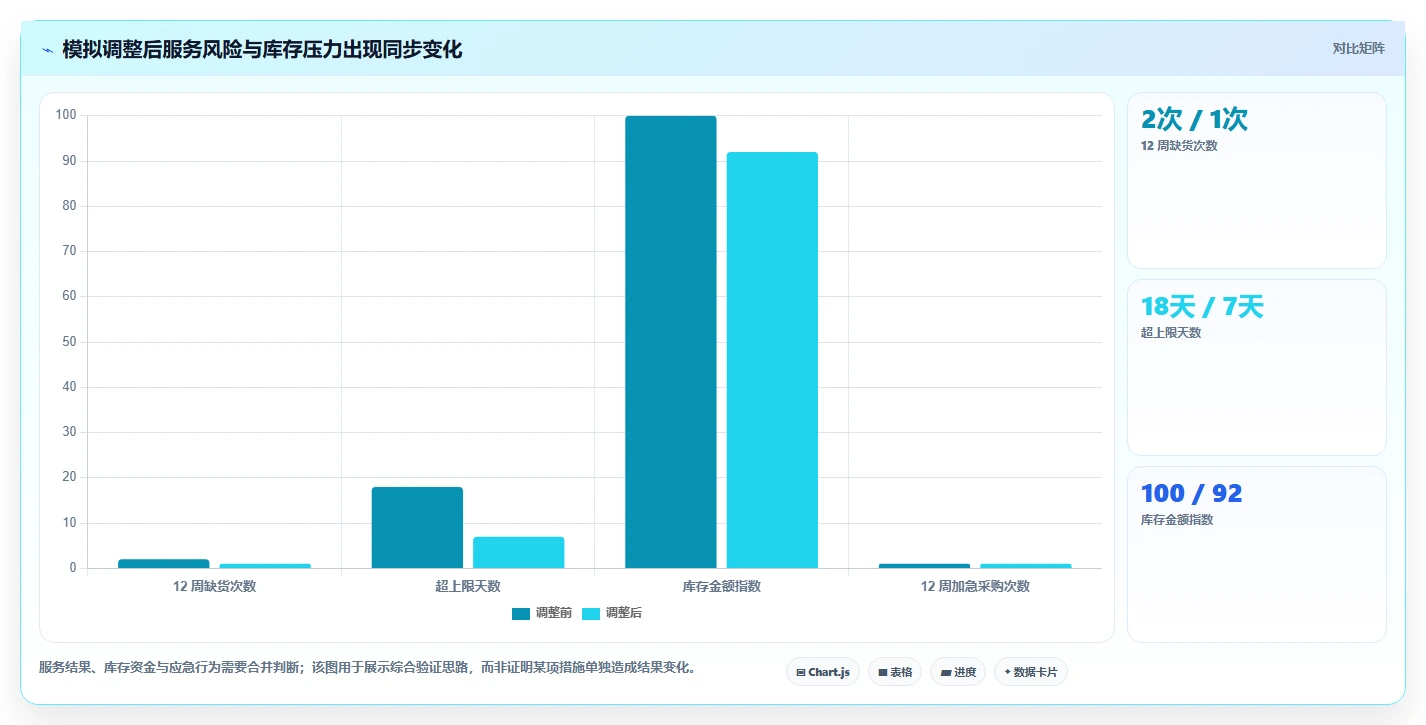The image size is (1426, 725).
Task: Click the 对比矩阵 label in header
Action: click(x=1358, y=48)
